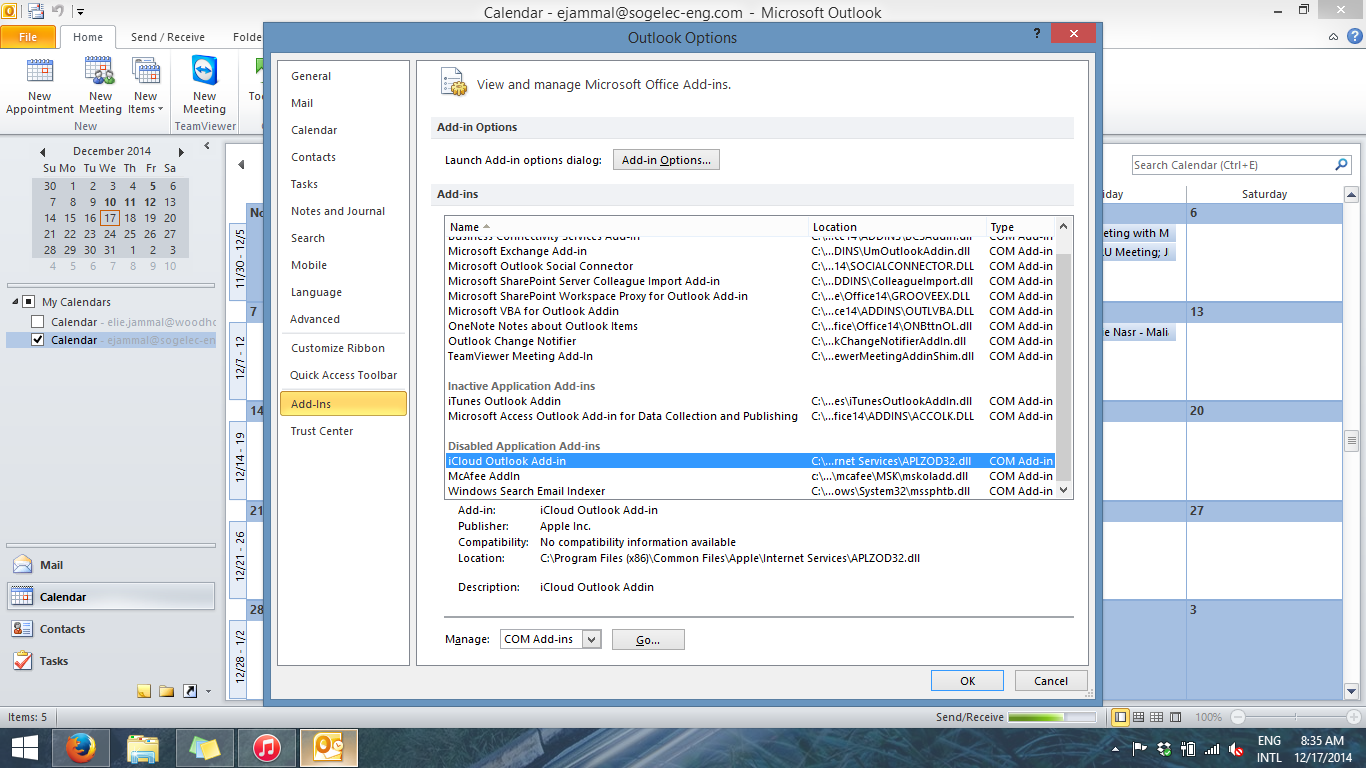The image size is (1366, 768).
Task: Select Customize Ribbon in Outlook Options
Action: click(x=343, y=348)
